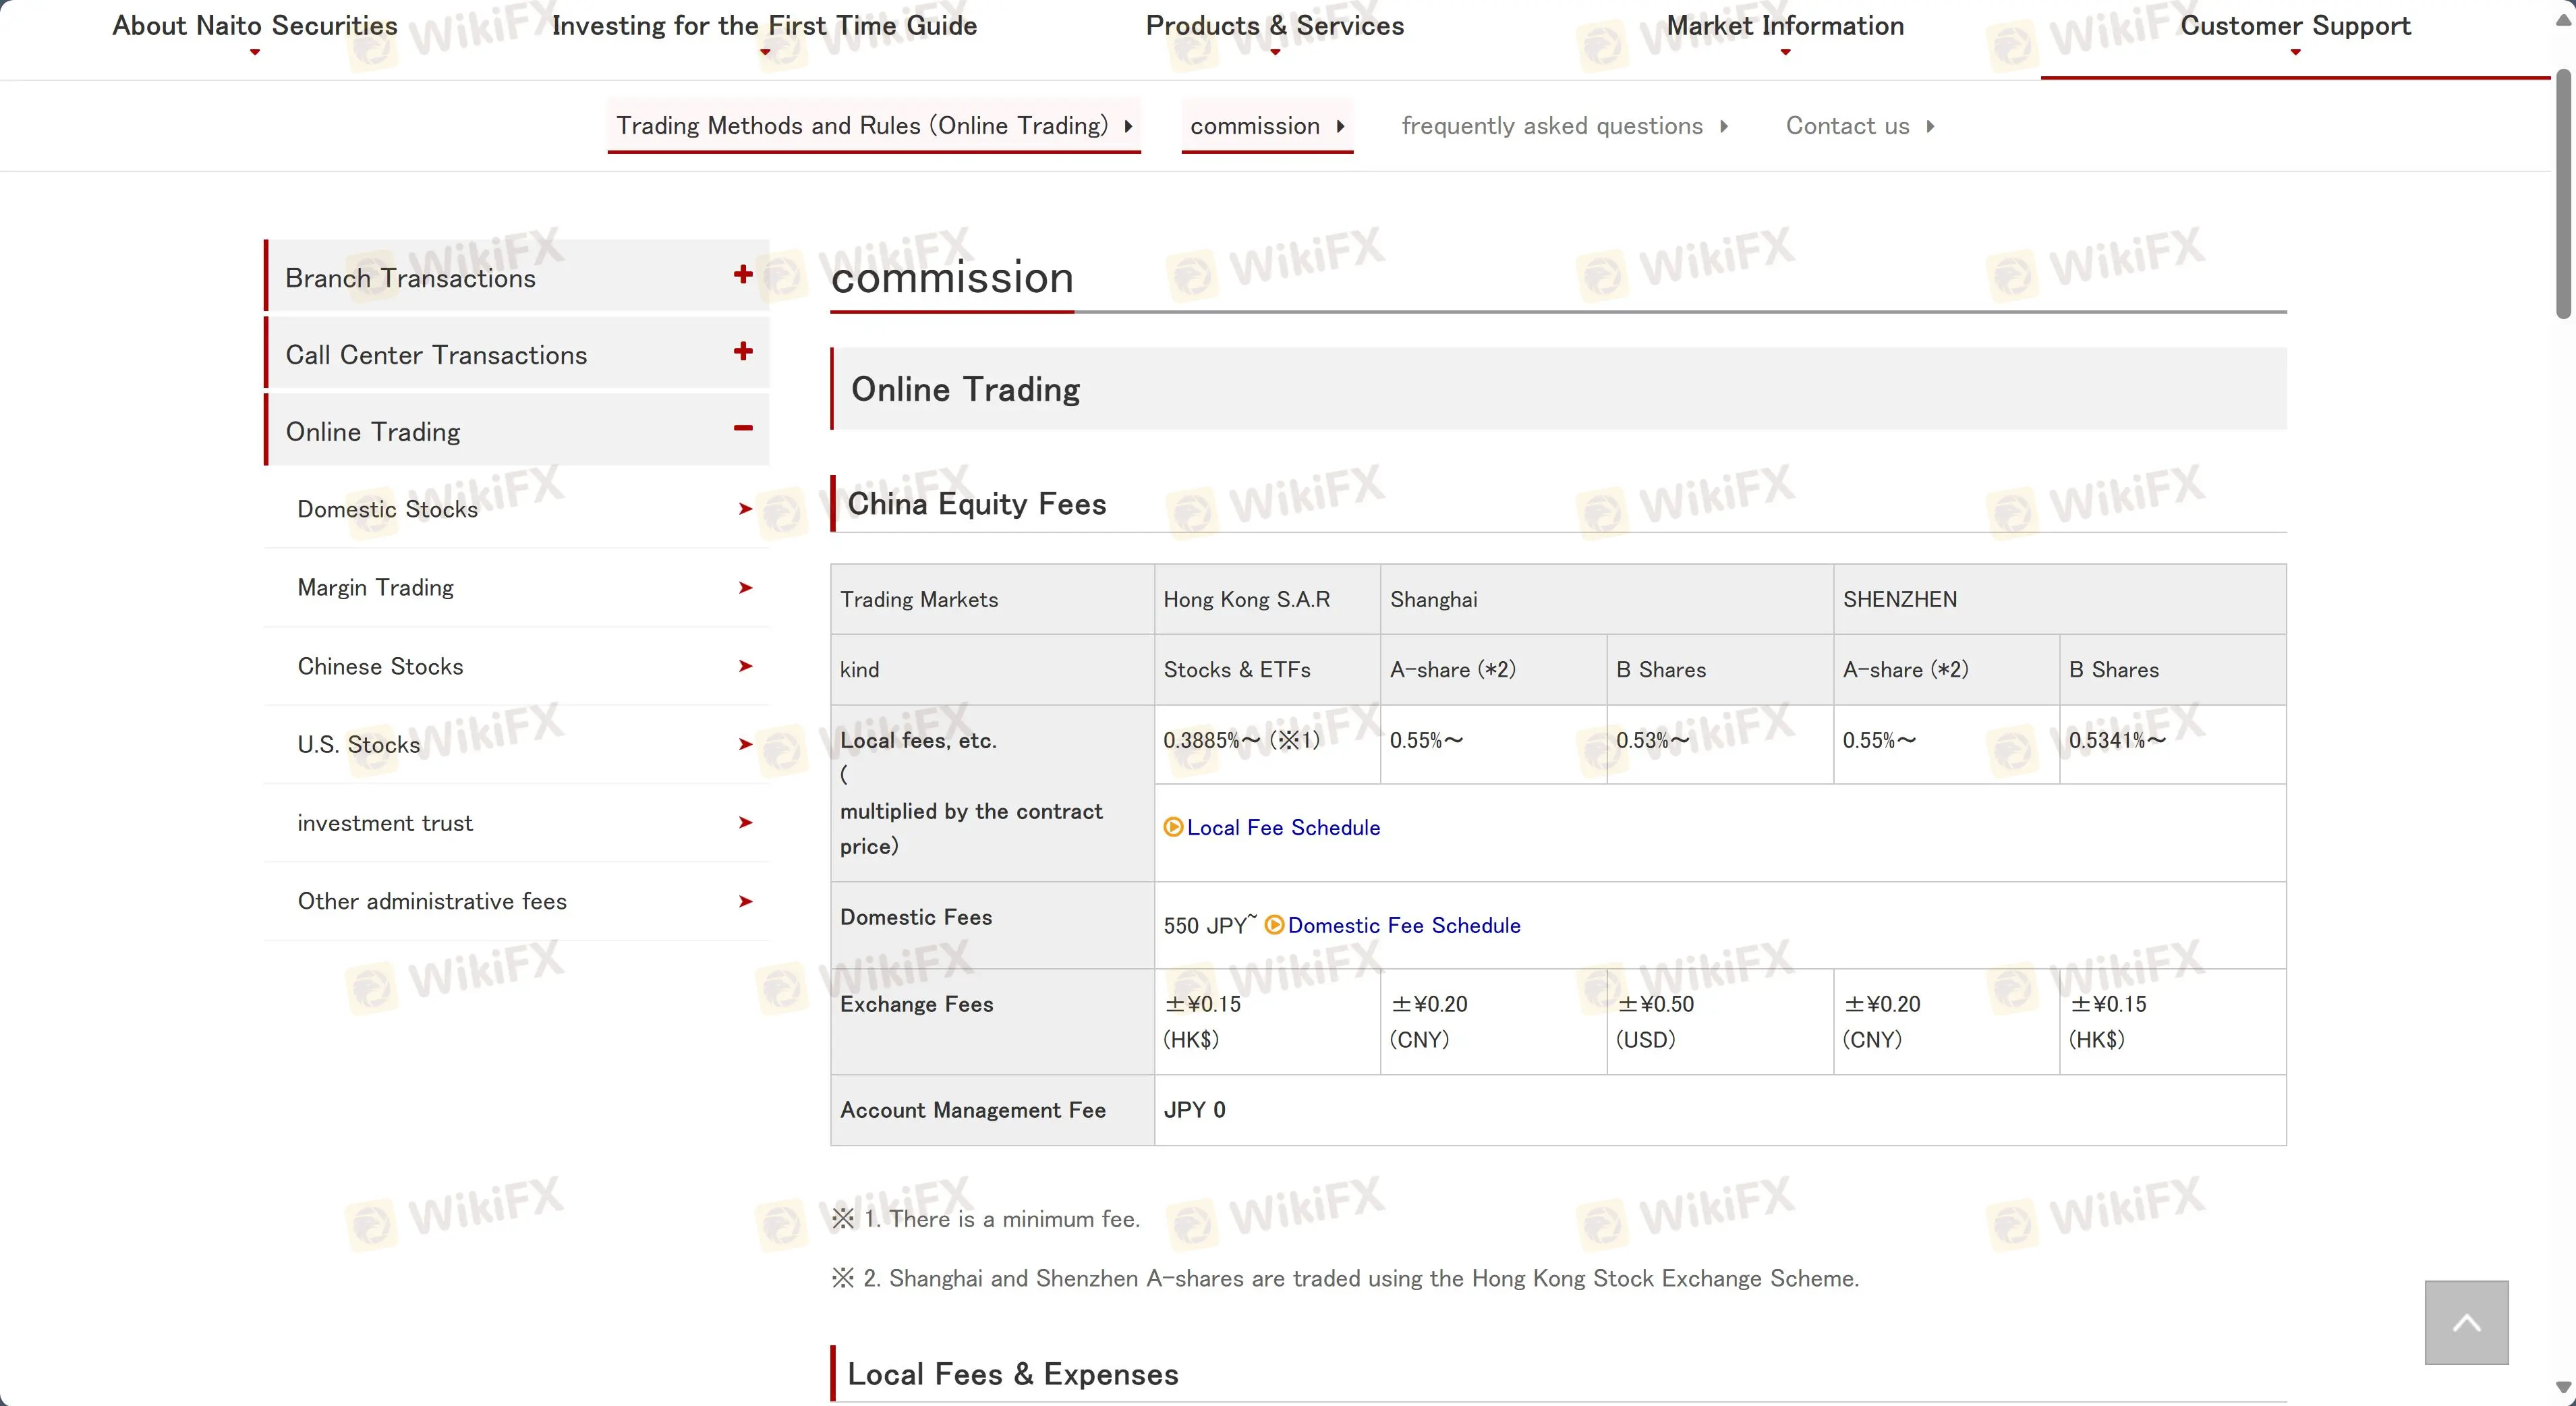Open Domestic Stocks sidebar item
Image resolution: width=2576 pixels, height=1406 pixels.
(x=517, y=509)
